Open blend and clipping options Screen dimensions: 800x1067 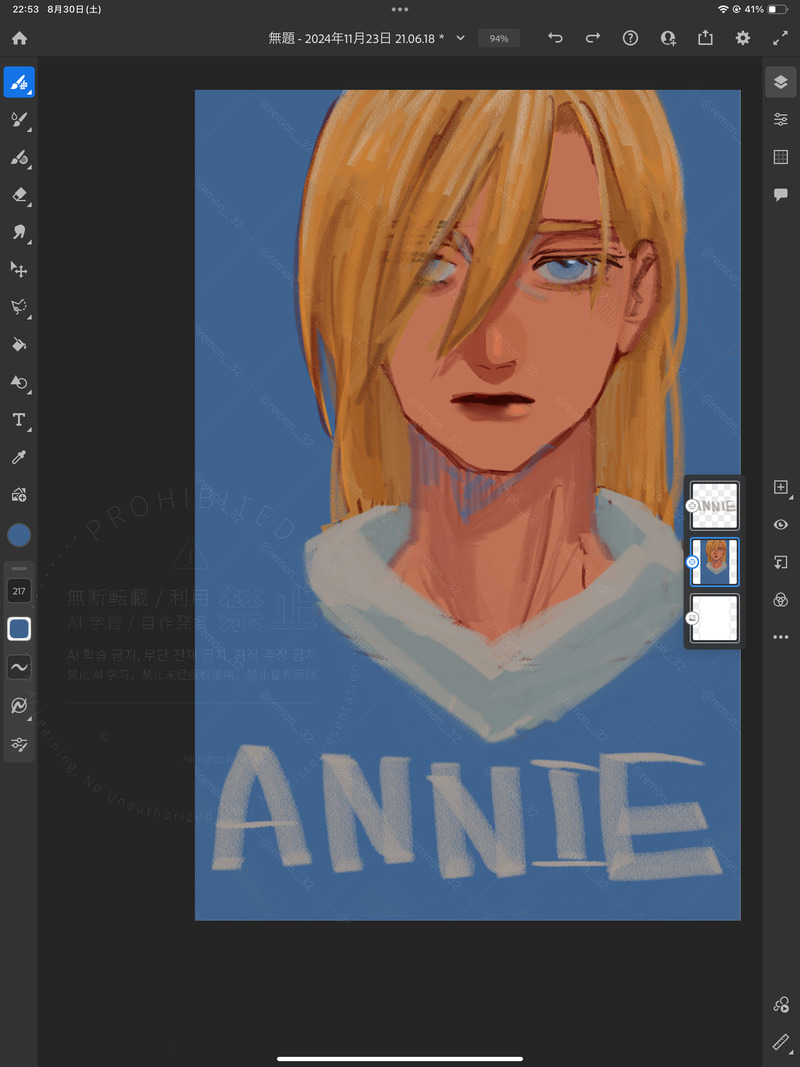781,600
